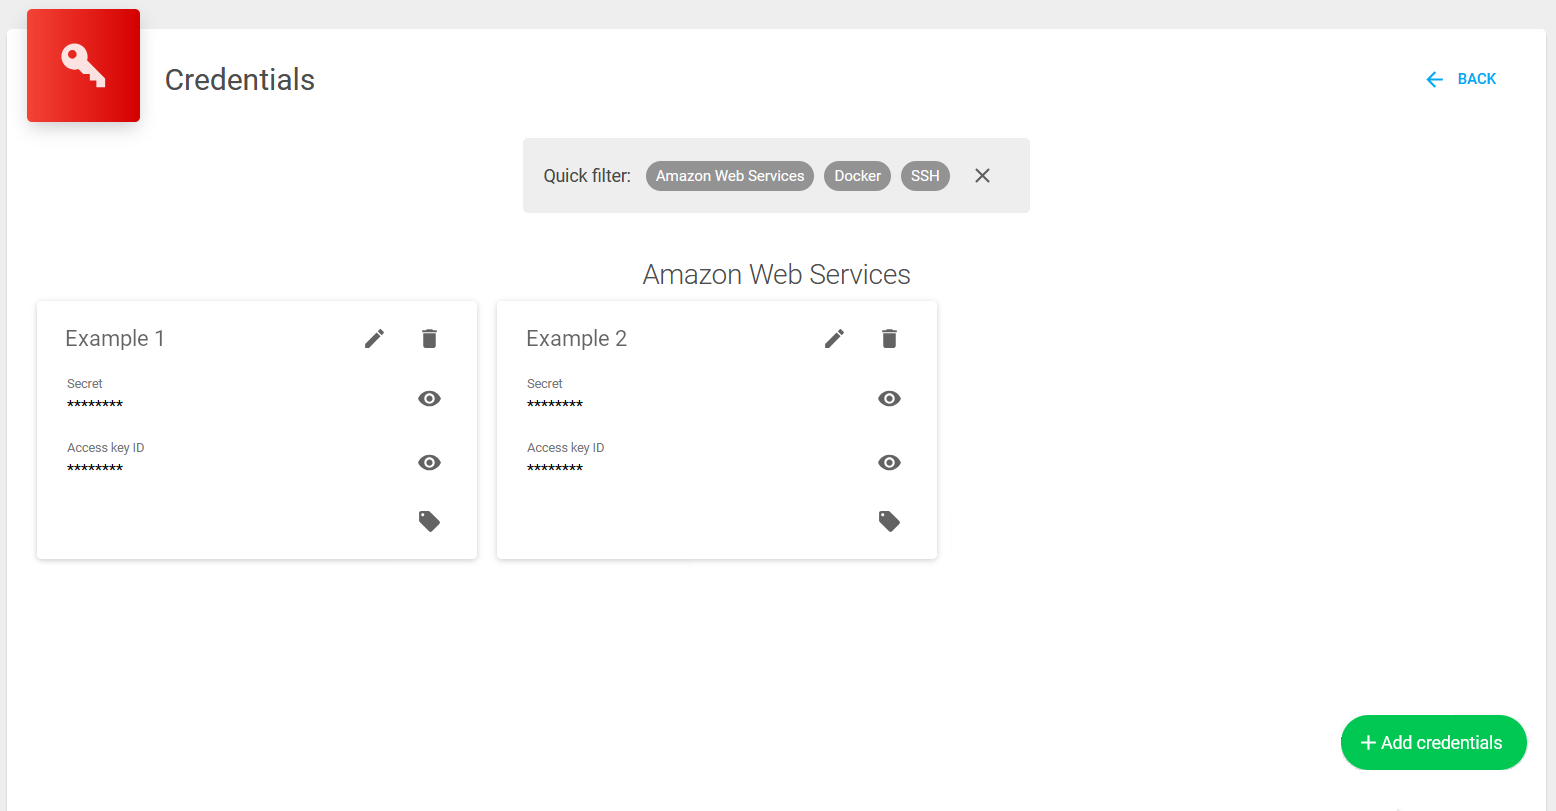Show Access key ID for Example 1

click(x=429, y=463)
